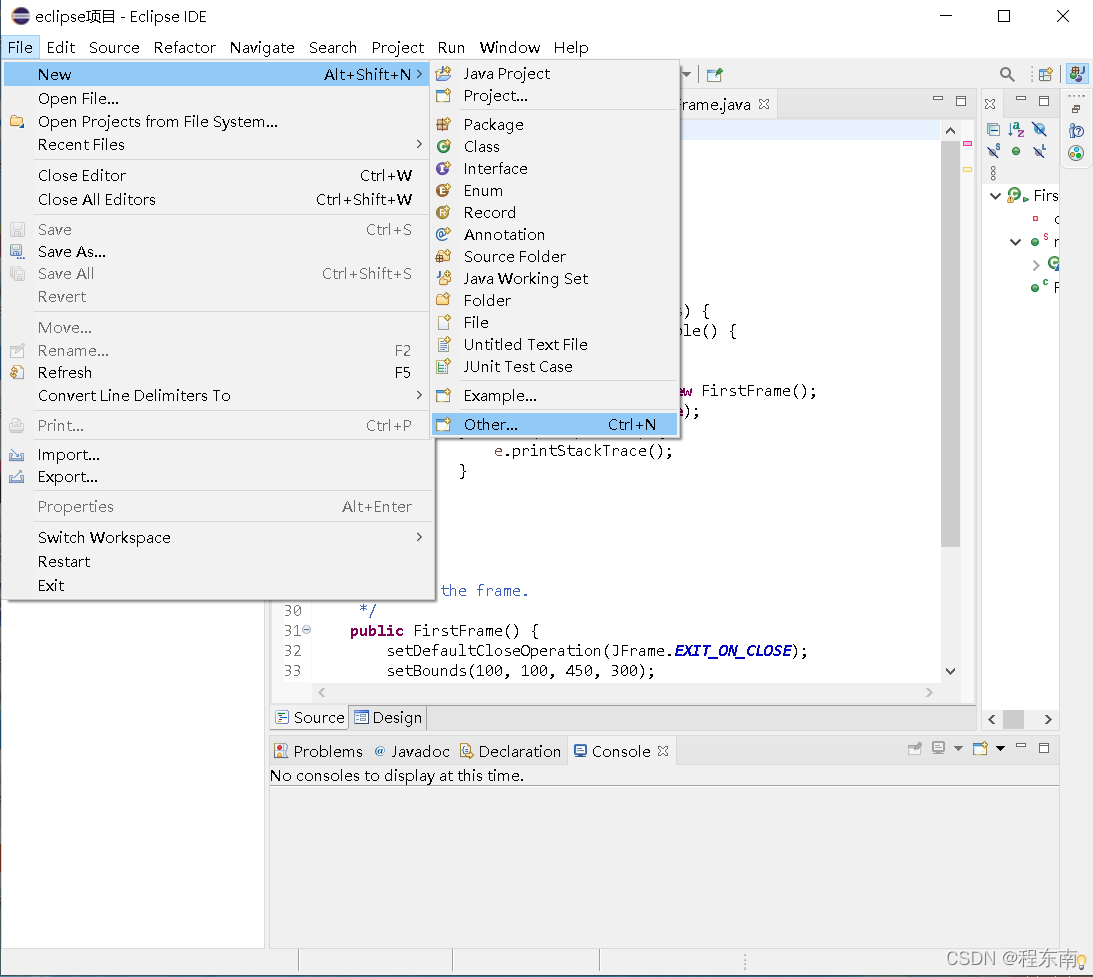
Task: Click the JUnit Test Case icon
Action: (x=443, y=367)
